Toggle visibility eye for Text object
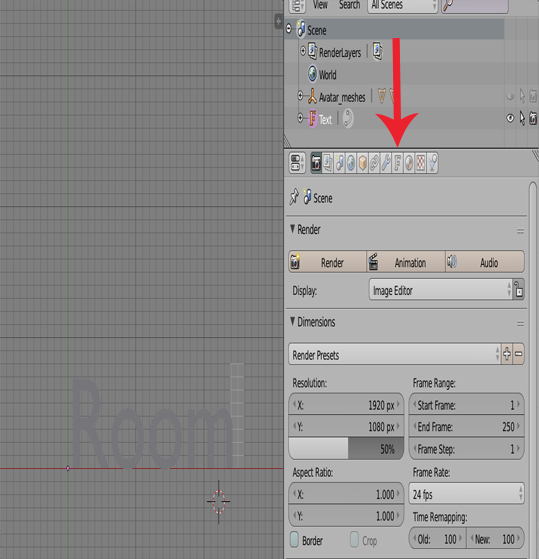Screen dimensions: 539x559 coord(510,118)
